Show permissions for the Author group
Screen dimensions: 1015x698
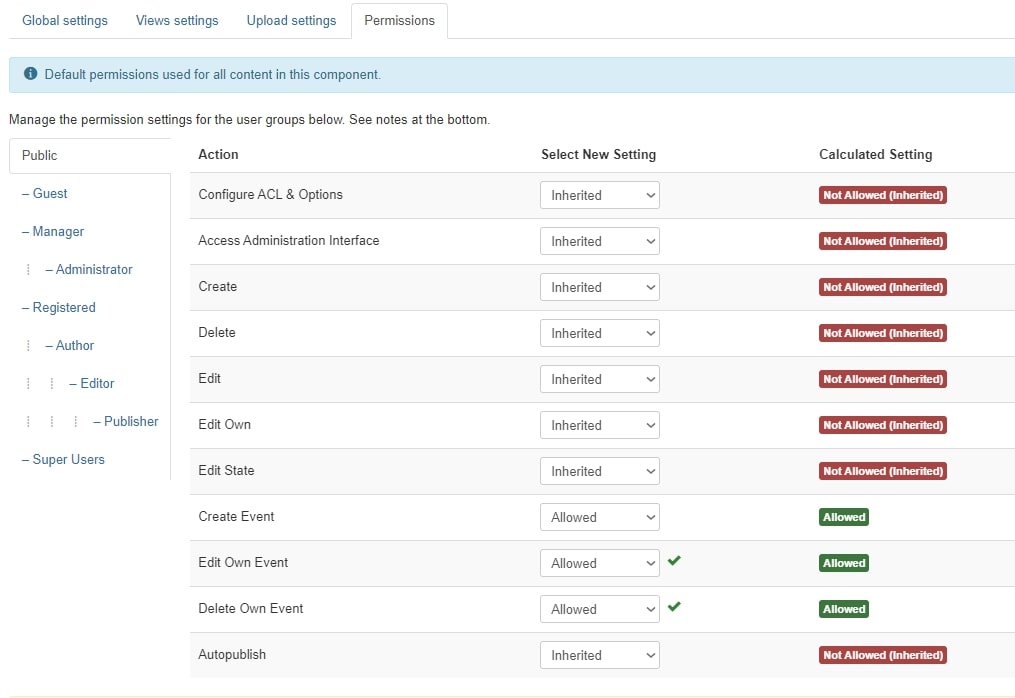click(70, 346)
